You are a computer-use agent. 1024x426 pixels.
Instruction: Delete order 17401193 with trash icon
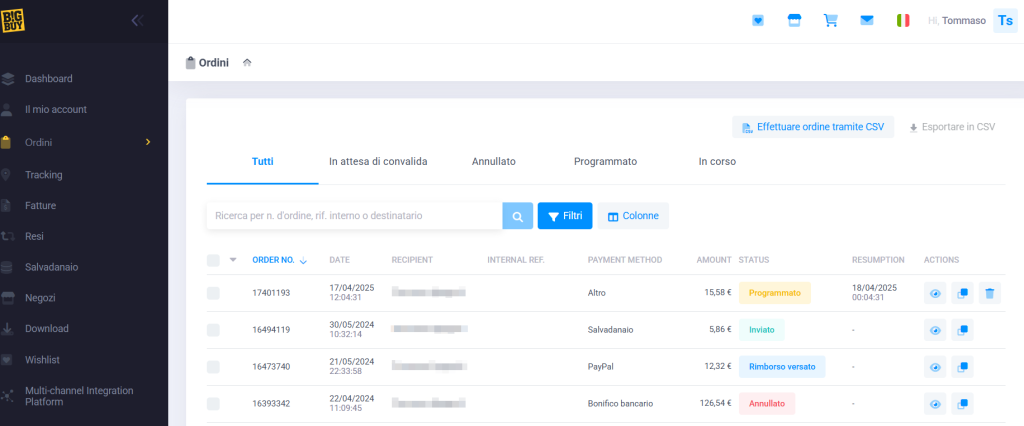point(988,293)
